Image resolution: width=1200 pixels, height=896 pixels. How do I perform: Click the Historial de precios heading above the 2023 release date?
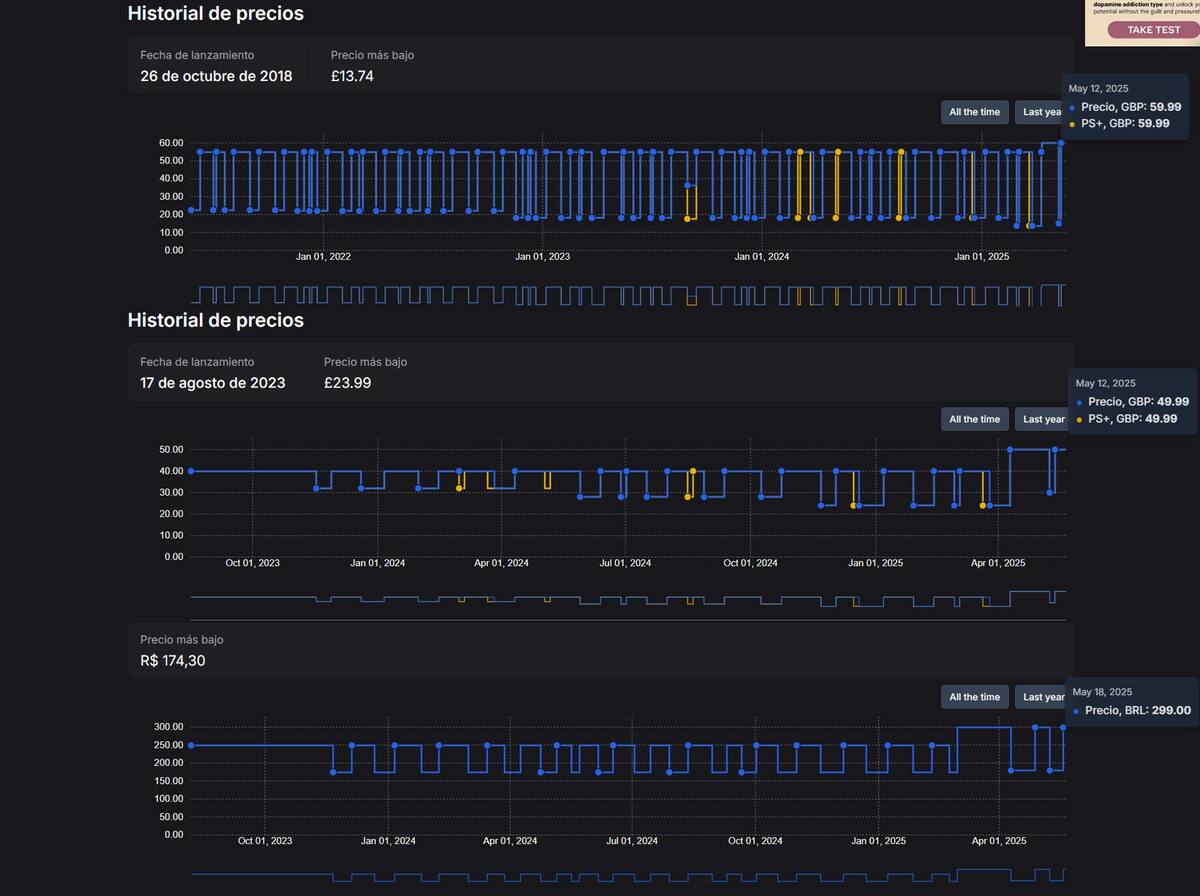[216, 320]
